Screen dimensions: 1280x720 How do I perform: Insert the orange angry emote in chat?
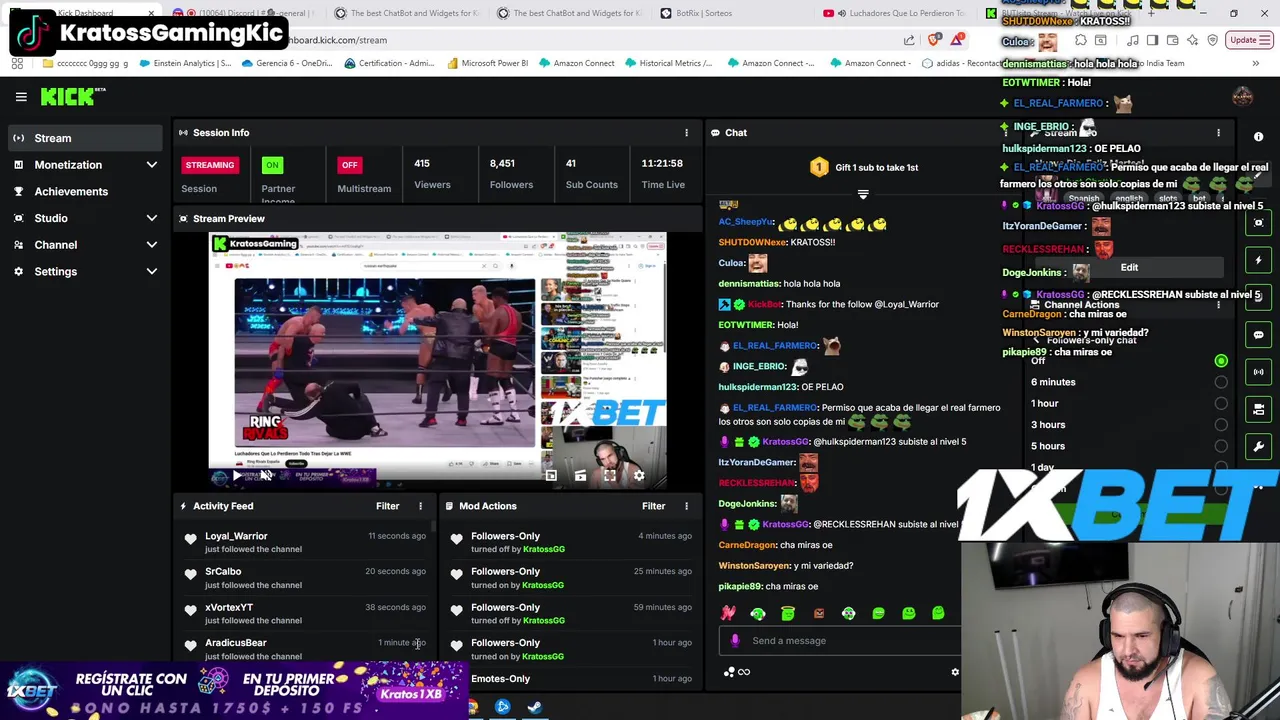(818, 613)
